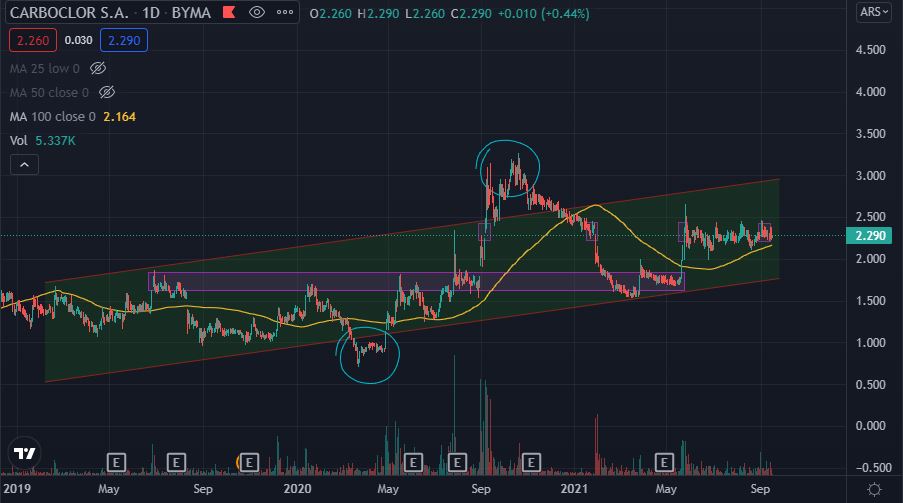The height and width of the screenshot is (503, 903).
Task: Open the ARS currency dropdown
Action: 874,12
